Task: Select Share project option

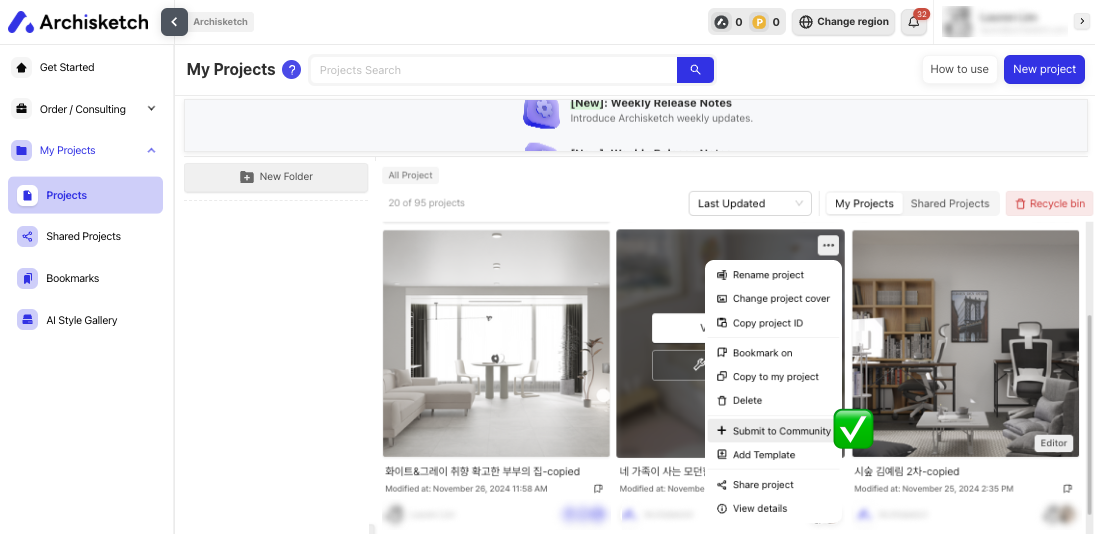Action: pos(774,485)
